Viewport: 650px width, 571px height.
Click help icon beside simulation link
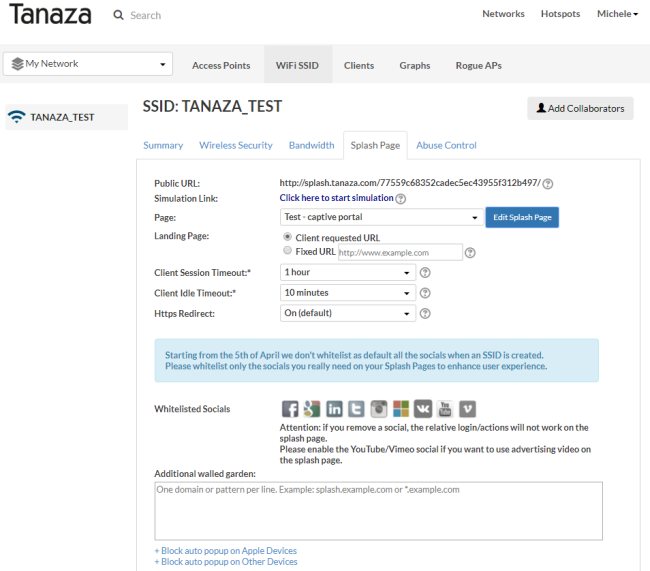[x=400, y=199]
